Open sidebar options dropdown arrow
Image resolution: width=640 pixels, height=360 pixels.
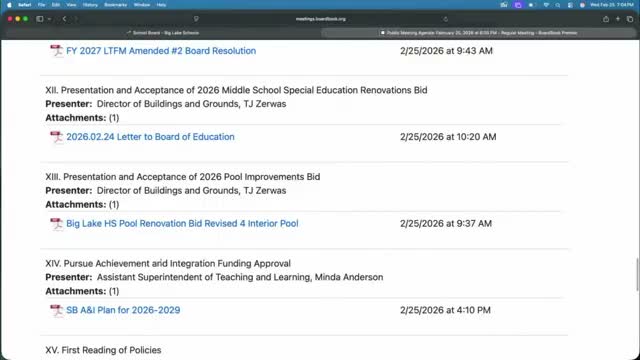(x=49, y=19)
